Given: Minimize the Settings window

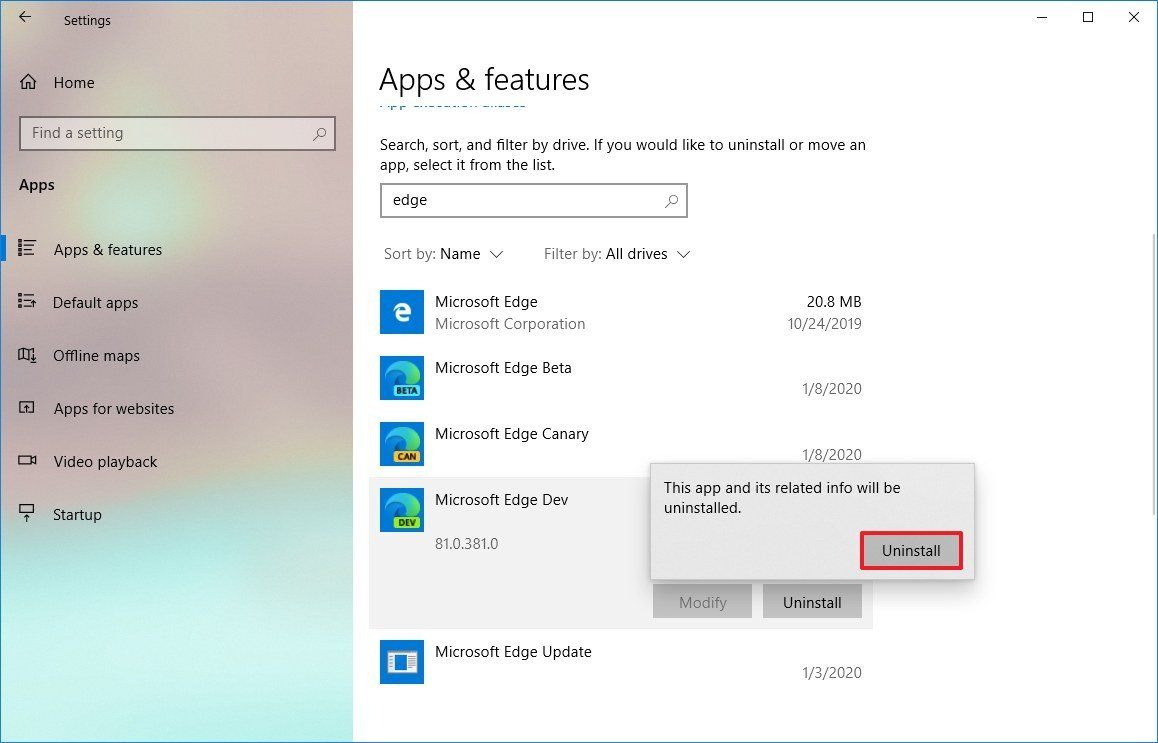Looking at the screenshot, I should (1042, 17).
